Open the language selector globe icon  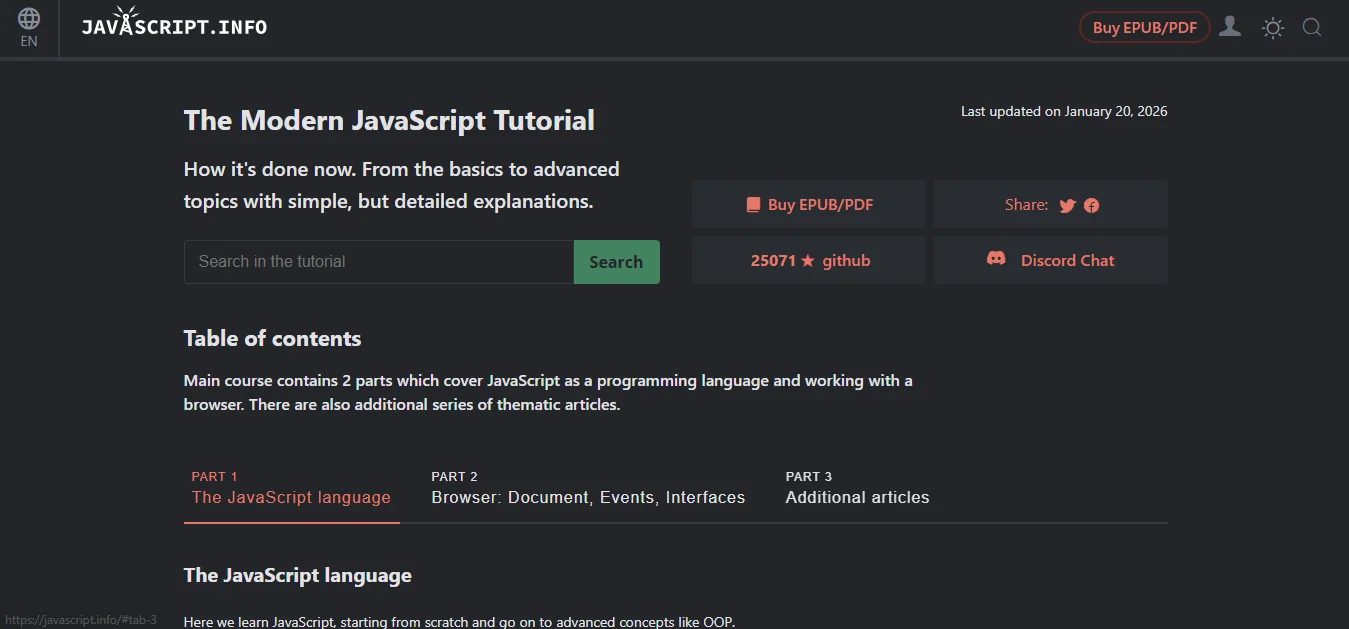coord(28,16)
